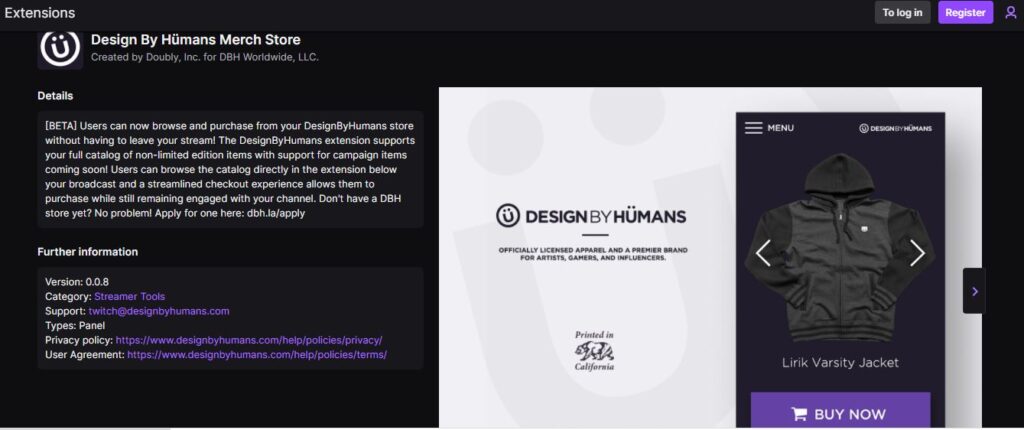Click the To log in button
Screen dimensions: 1024x430
tap(903, 12)
